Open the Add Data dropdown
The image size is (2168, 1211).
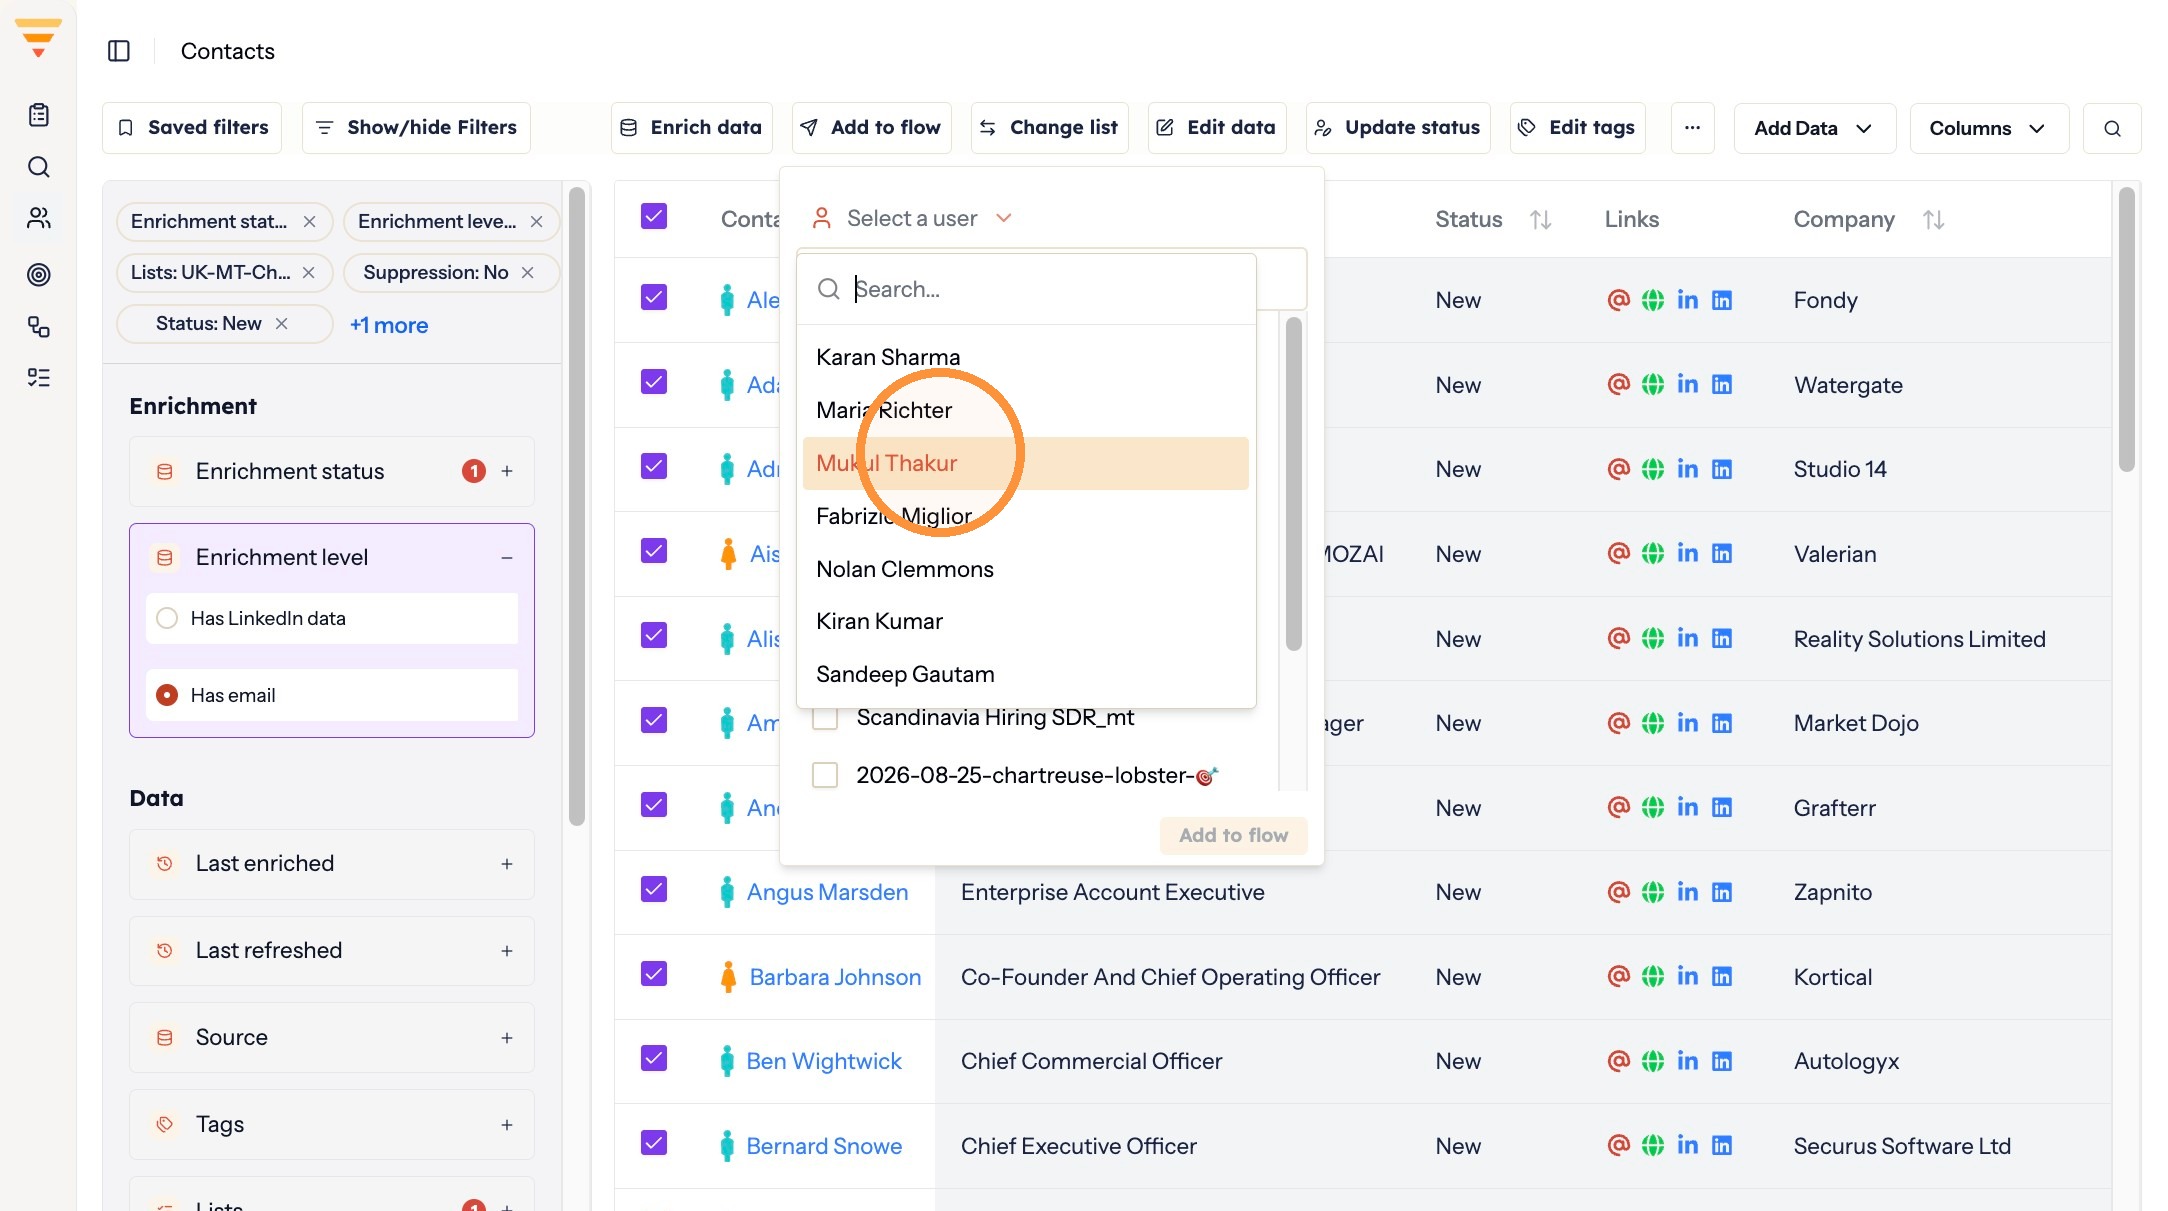tap(1814, 128)
